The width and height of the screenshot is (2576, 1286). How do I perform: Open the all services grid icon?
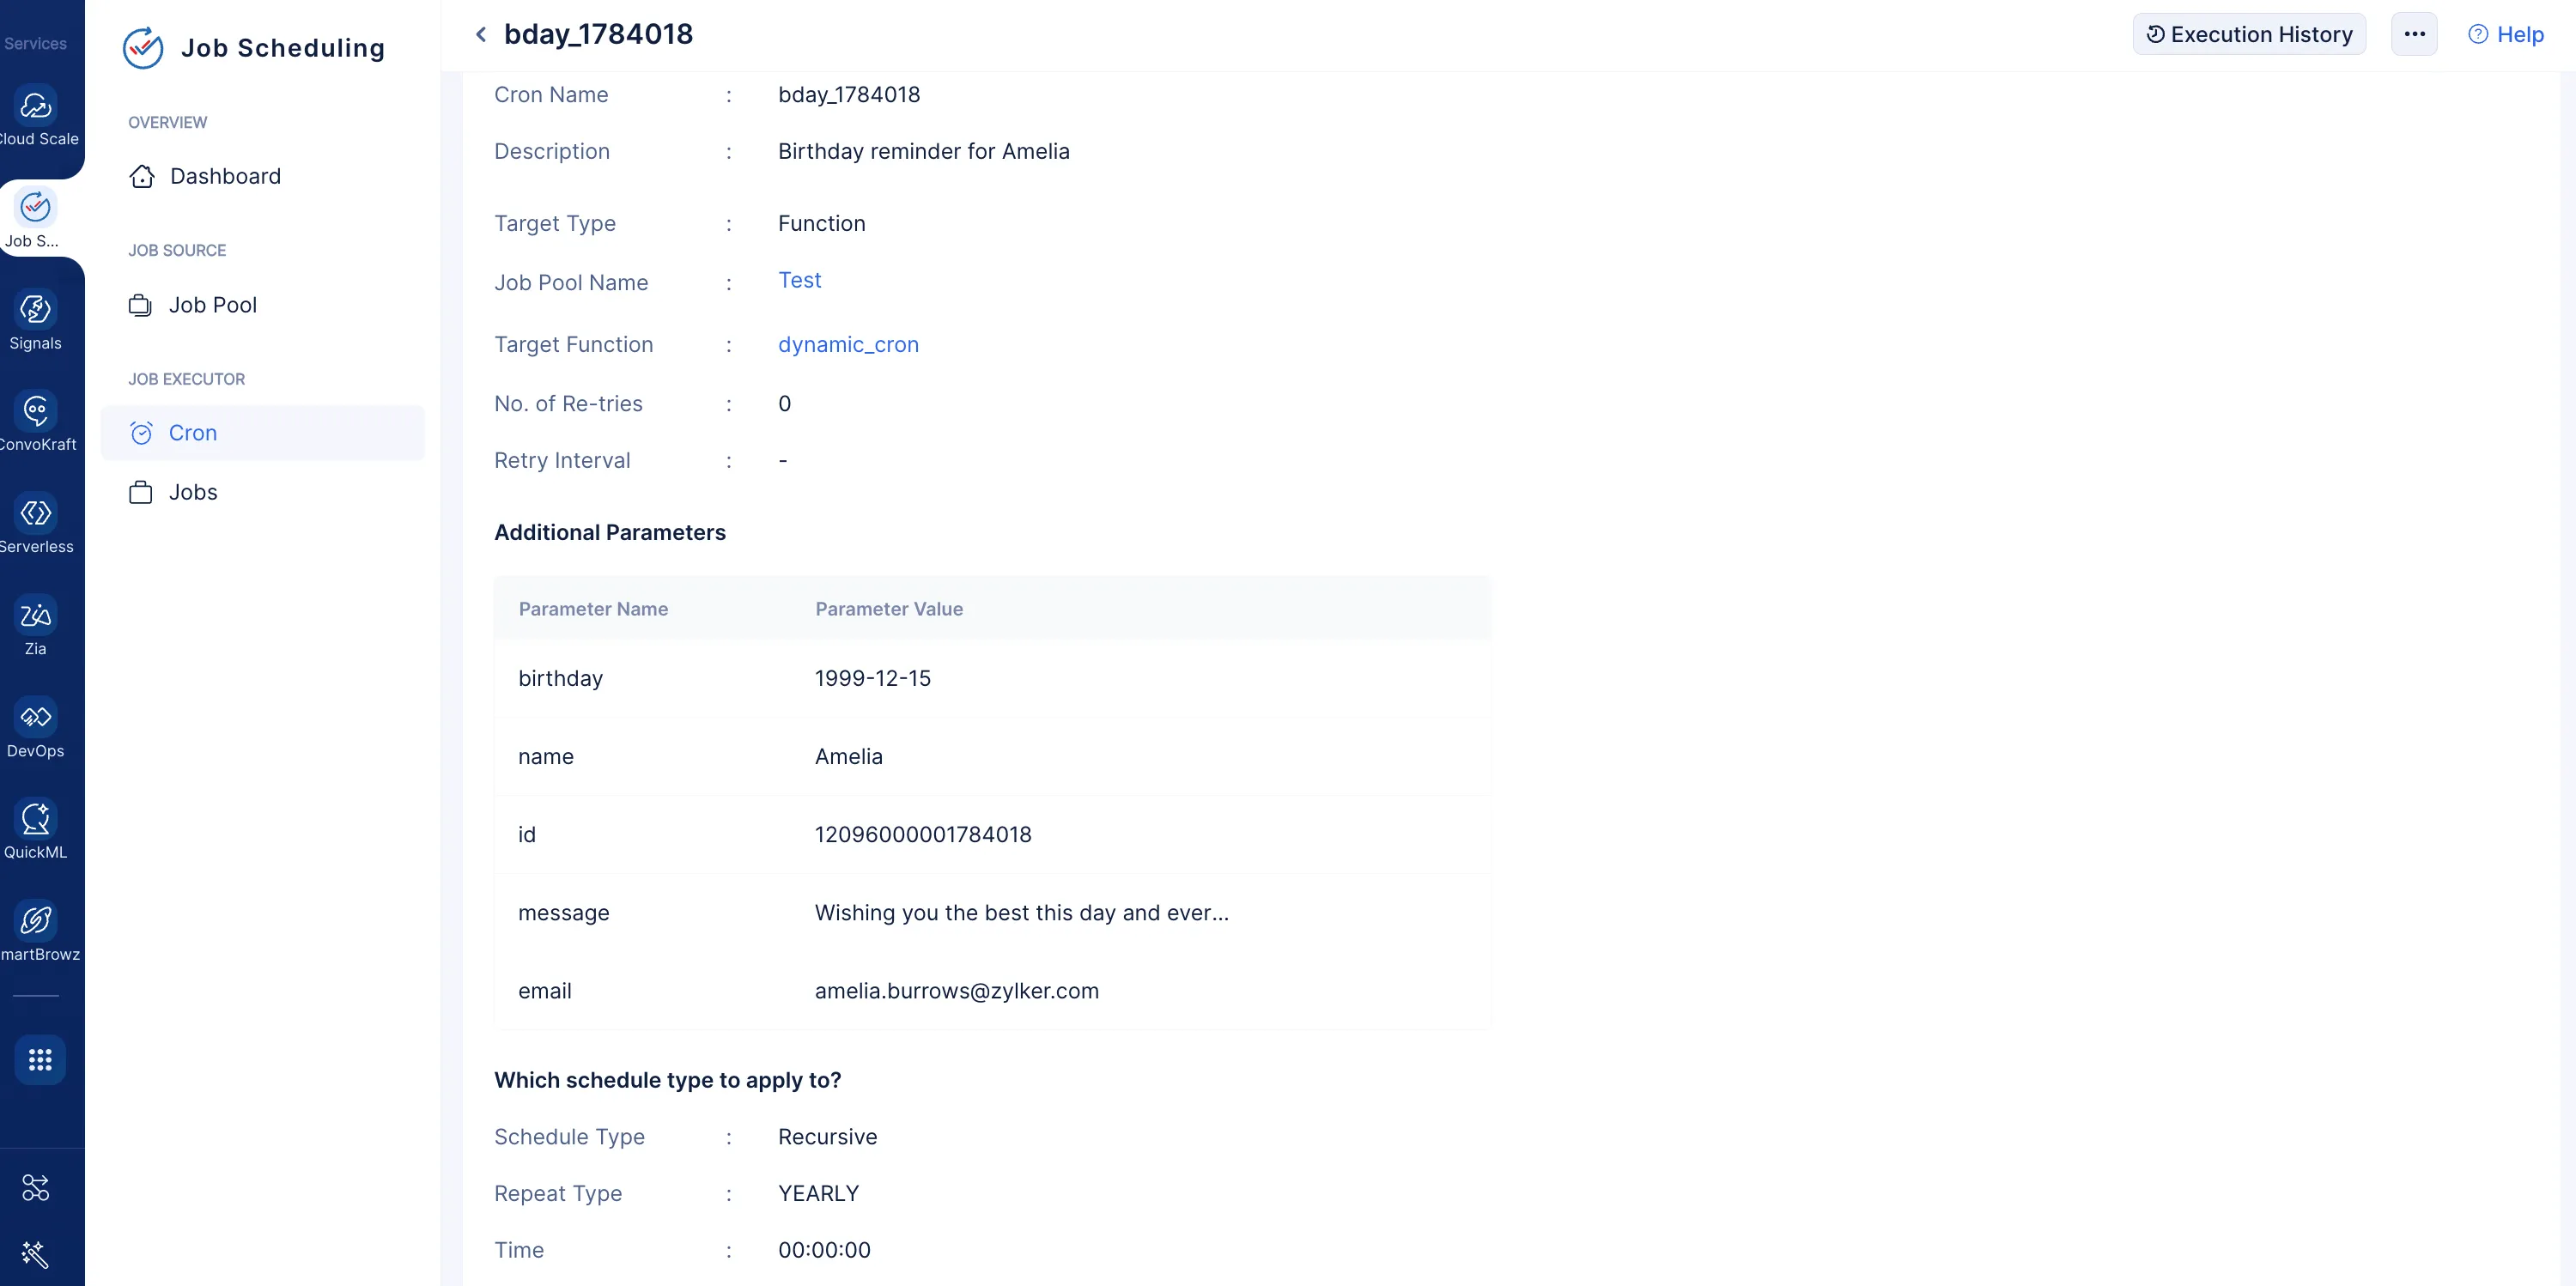coord(40,1060)
